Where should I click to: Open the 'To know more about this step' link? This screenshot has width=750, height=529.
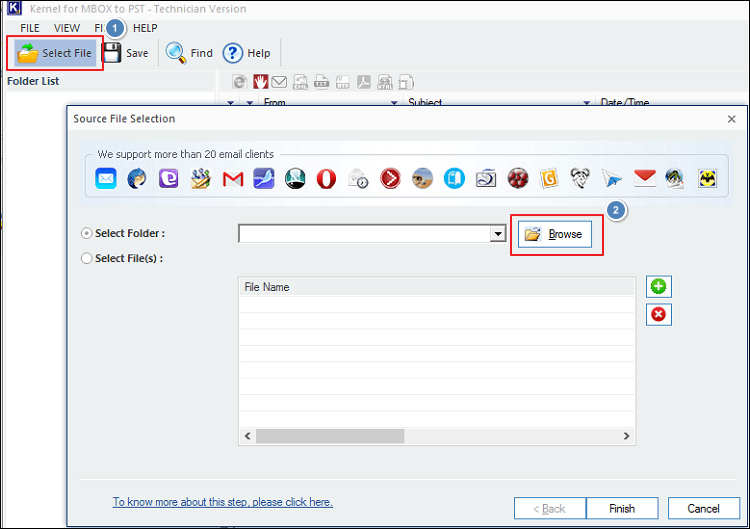pyautogui.click(x=222, y=502)
